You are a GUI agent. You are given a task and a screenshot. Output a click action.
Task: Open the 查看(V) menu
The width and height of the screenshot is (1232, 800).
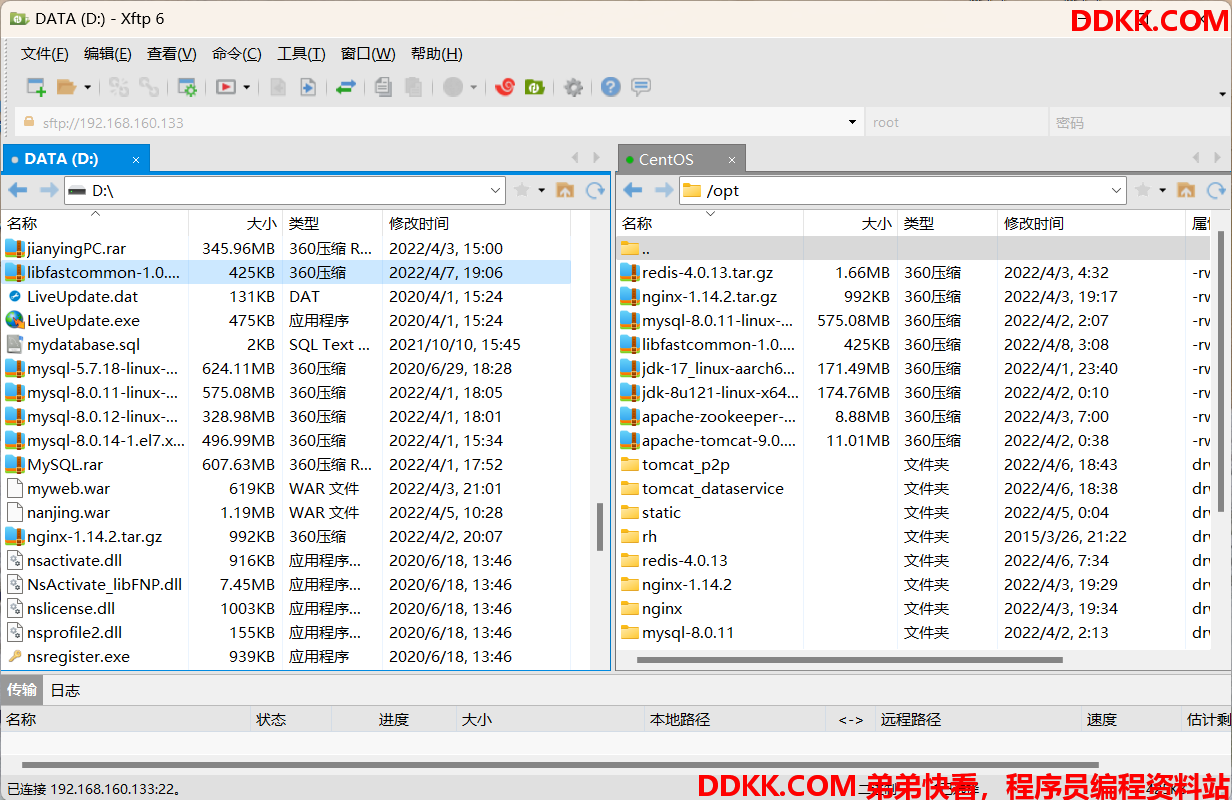pyautogui.click(x=172, y=54)
